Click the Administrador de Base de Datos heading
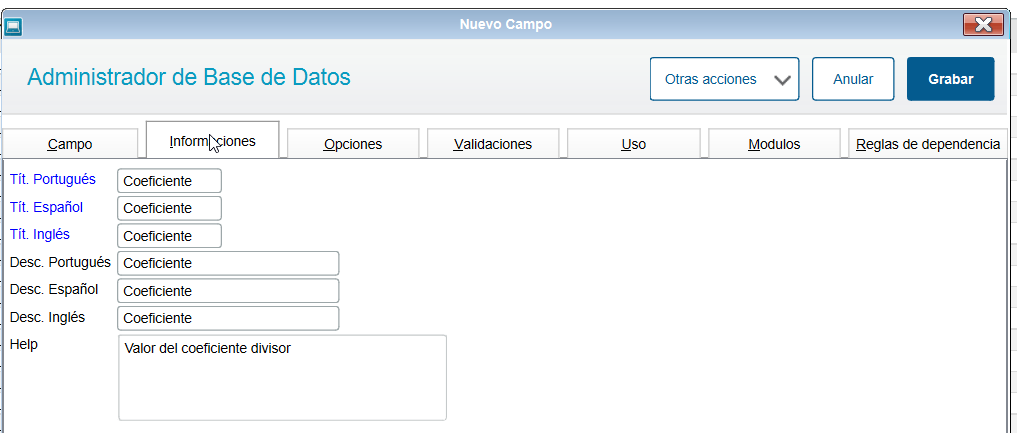The height and width of the screenshot is (433, 1017). click(x=189, y=77)
